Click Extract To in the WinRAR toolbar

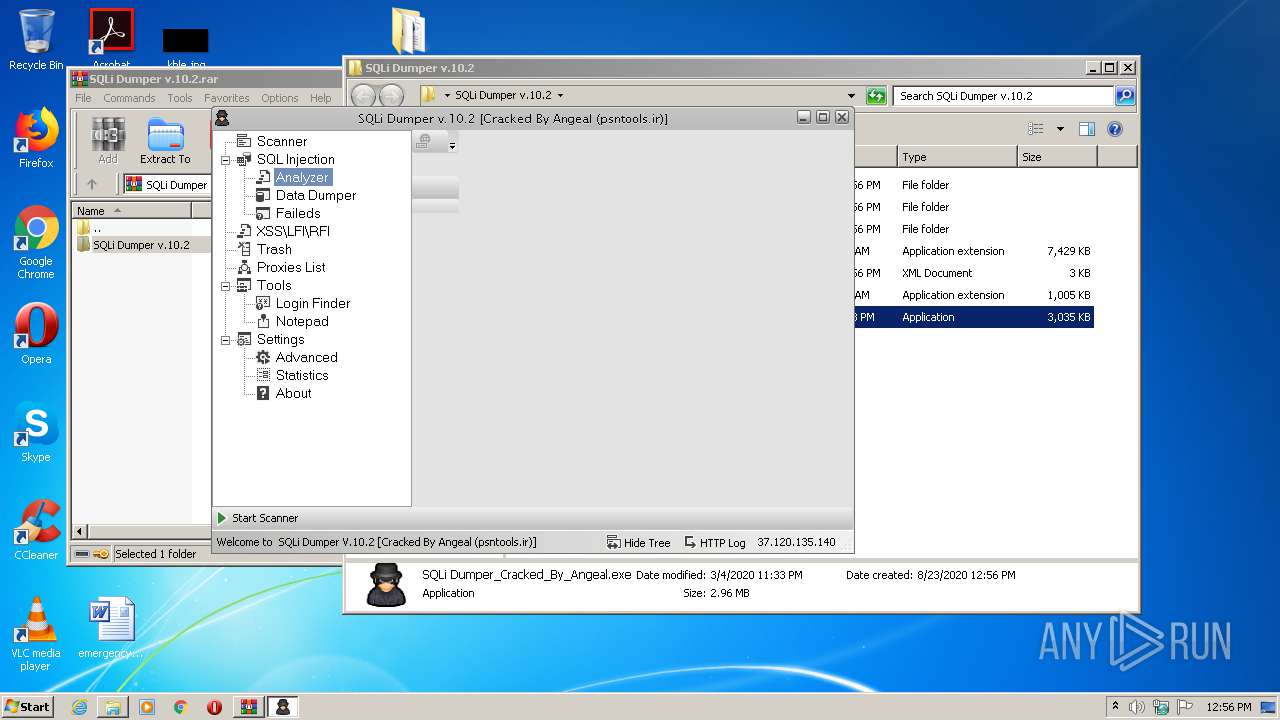(x=165, y=141)
